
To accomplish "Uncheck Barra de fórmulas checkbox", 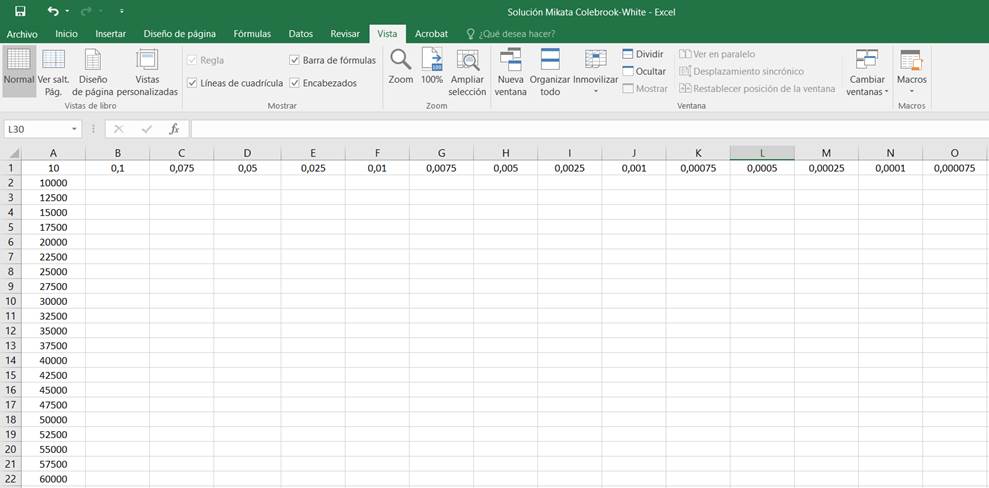I will tap(294, 60).
